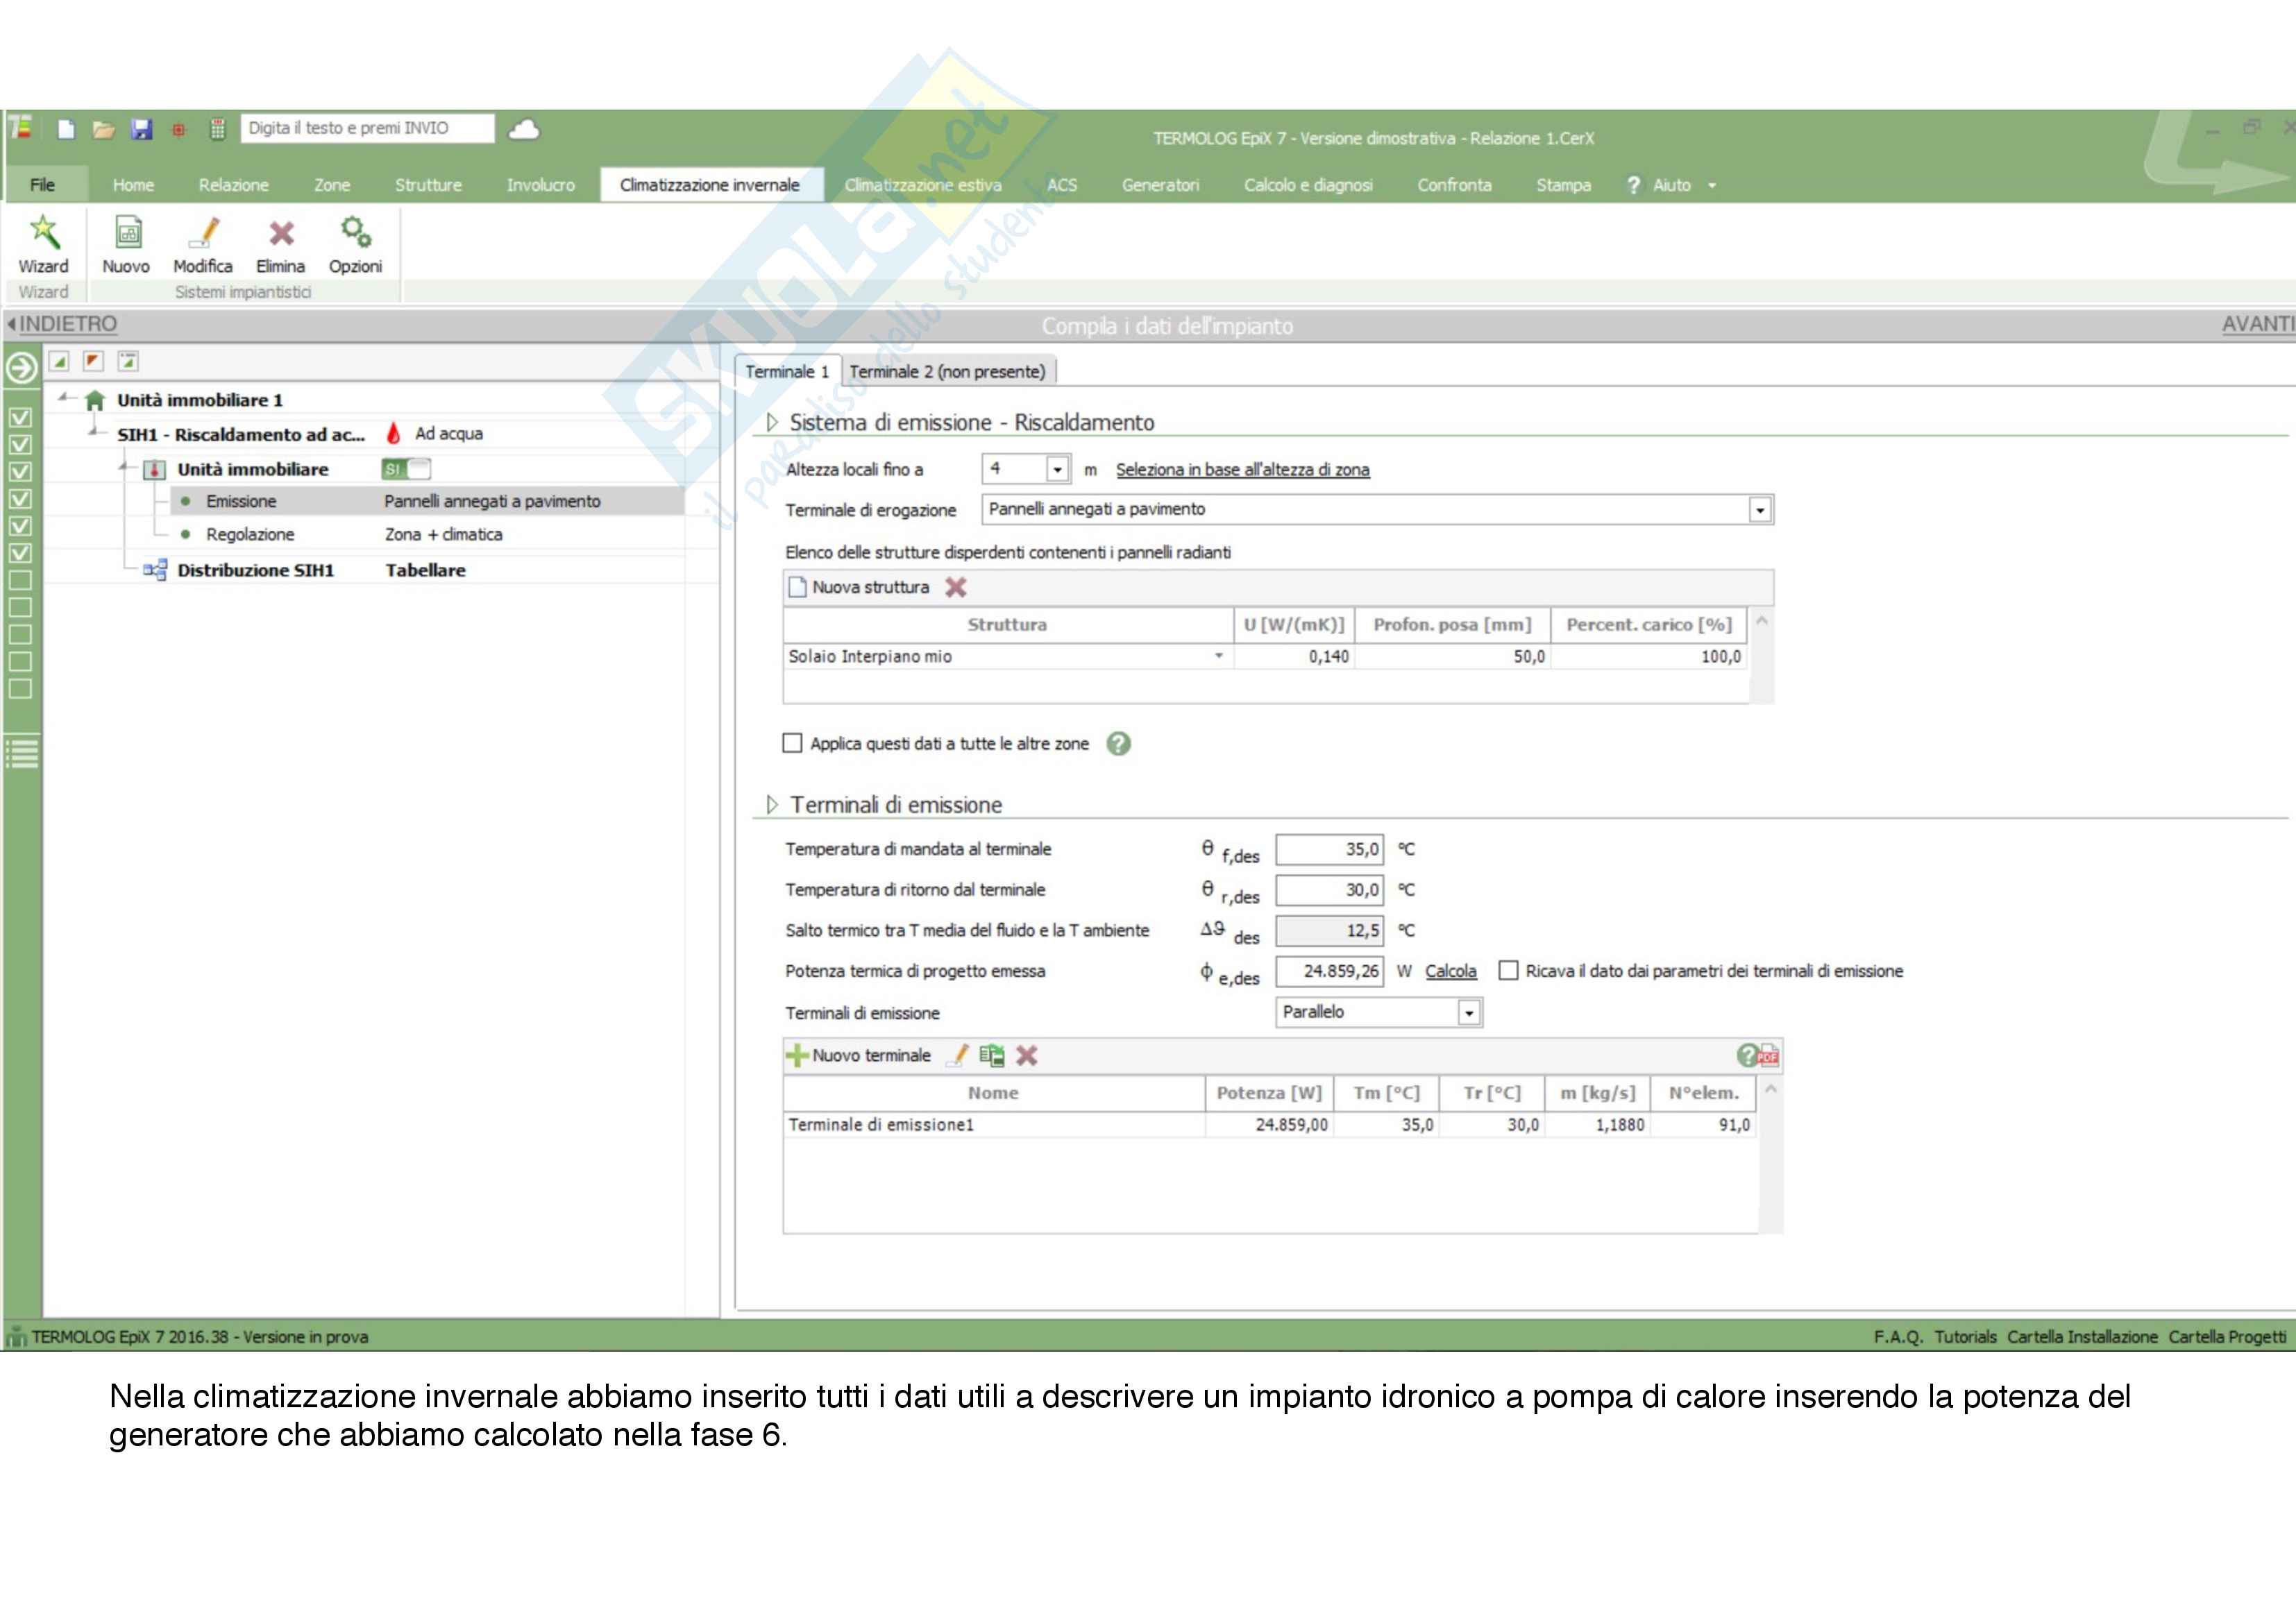Click the save floppy disk icon
The height and width of the screenshot is (1623, 2296).
[x=142, y=129]
